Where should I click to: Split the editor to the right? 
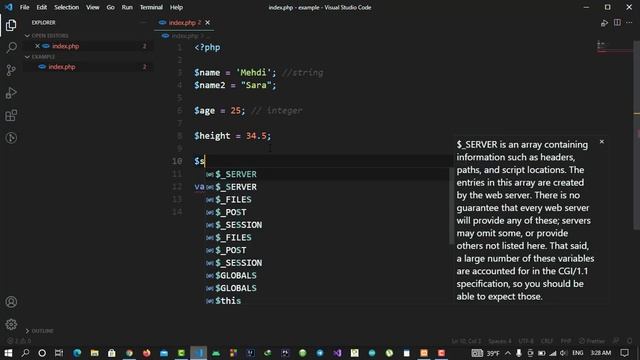pos(617,22)
